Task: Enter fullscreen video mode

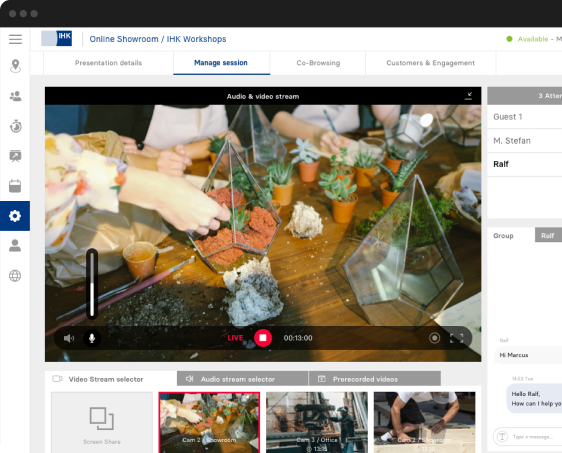Action: tap(457, 338)
